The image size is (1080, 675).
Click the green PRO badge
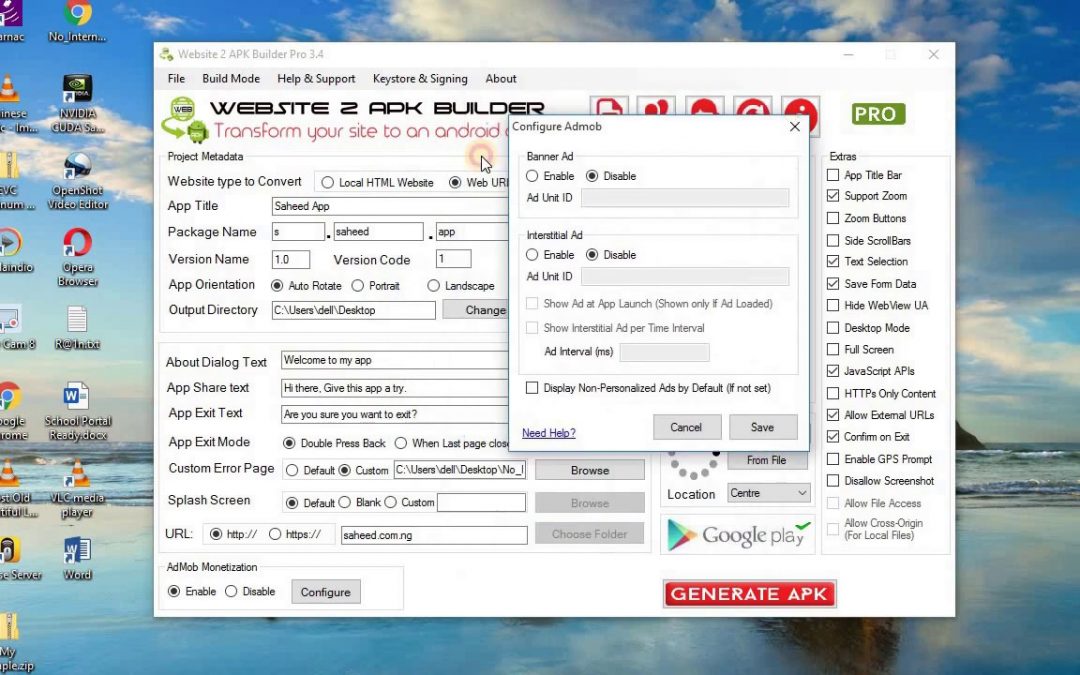pyautogui.click(x=878, y=114)
